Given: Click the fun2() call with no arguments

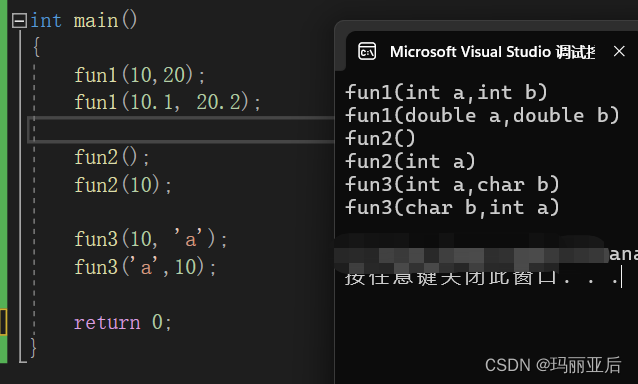Looking at the screenshot, I should (112, 157).
